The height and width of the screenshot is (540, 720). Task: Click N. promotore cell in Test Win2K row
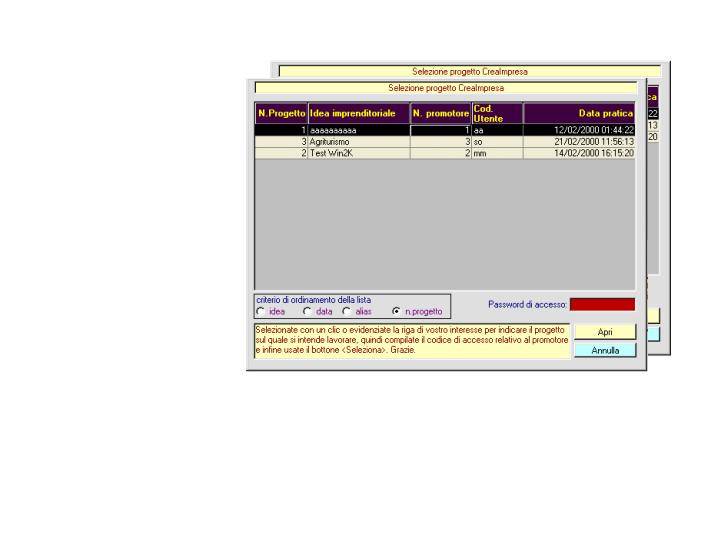coord(441,153)
